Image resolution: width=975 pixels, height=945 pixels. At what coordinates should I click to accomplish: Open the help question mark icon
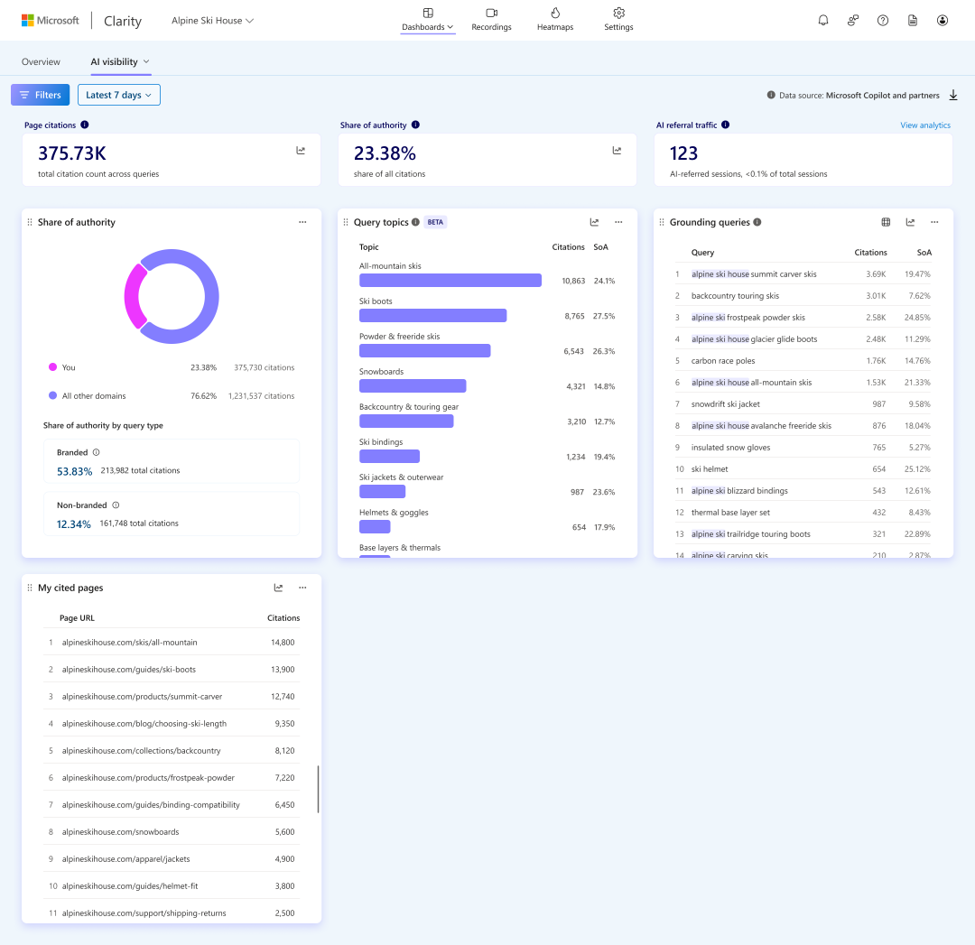point(882,21)
